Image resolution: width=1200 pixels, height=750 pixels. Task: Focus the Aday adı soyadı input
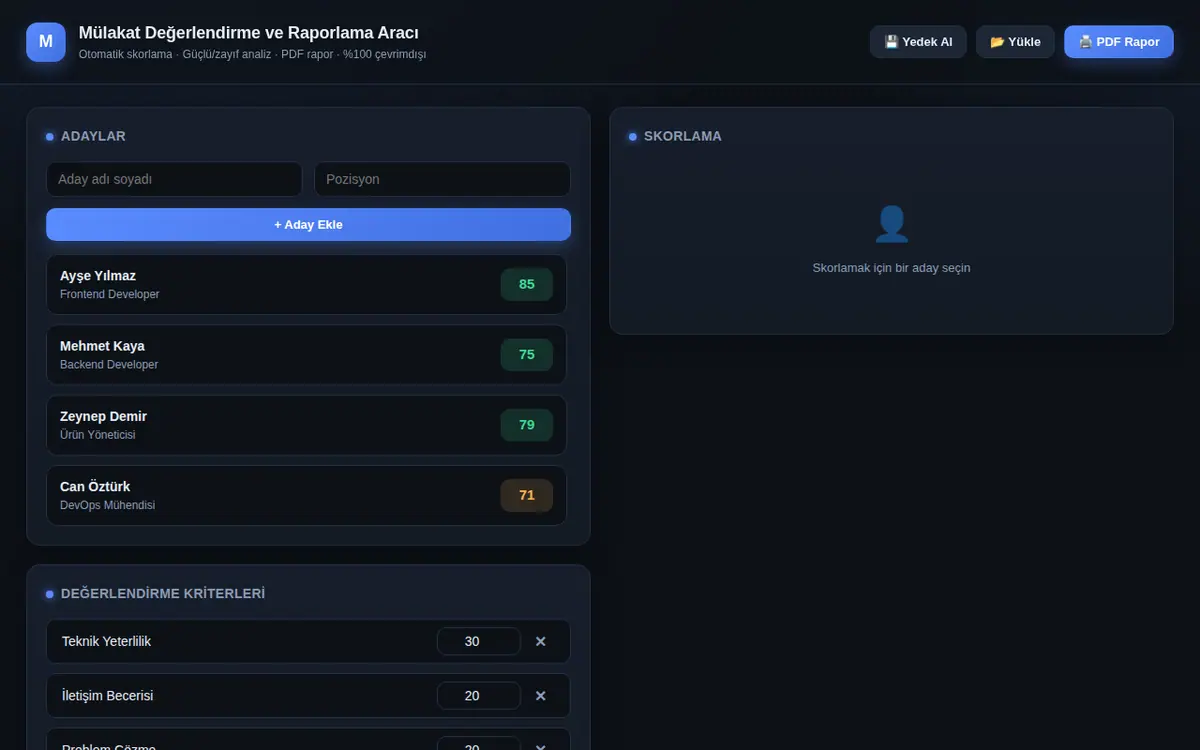174,180
